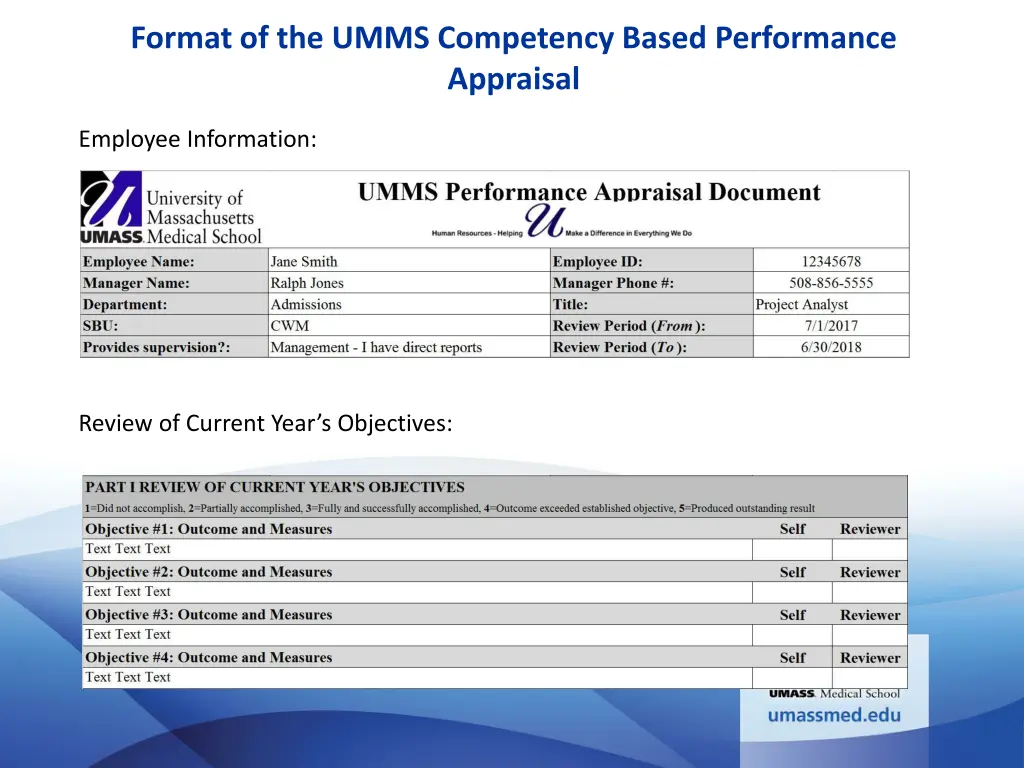The width and height of the screenshot is (1024, 768).
Task: Click the 'Provides supervision?:' label
Action: [156, 347]
